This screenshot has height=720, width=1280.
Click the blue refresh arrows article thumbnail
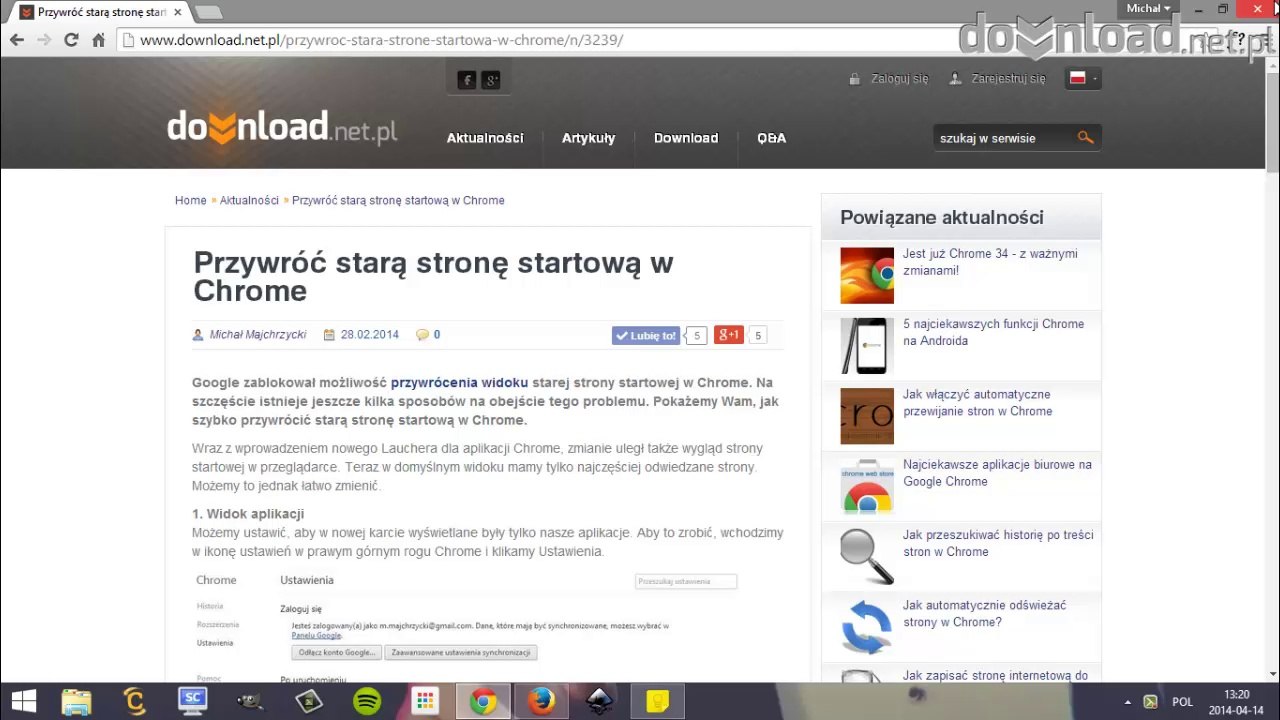coord(867,627)
